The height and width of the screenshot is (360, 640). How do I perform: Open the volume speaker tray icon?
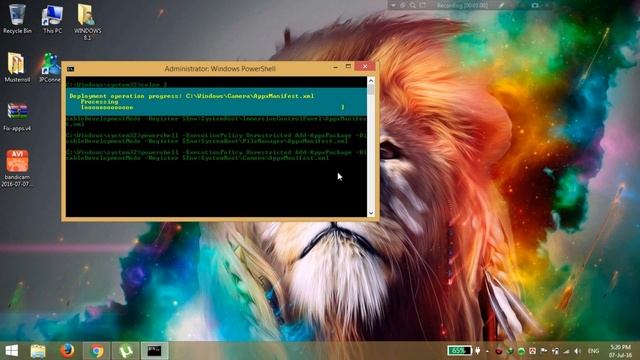tap(578, 351)
